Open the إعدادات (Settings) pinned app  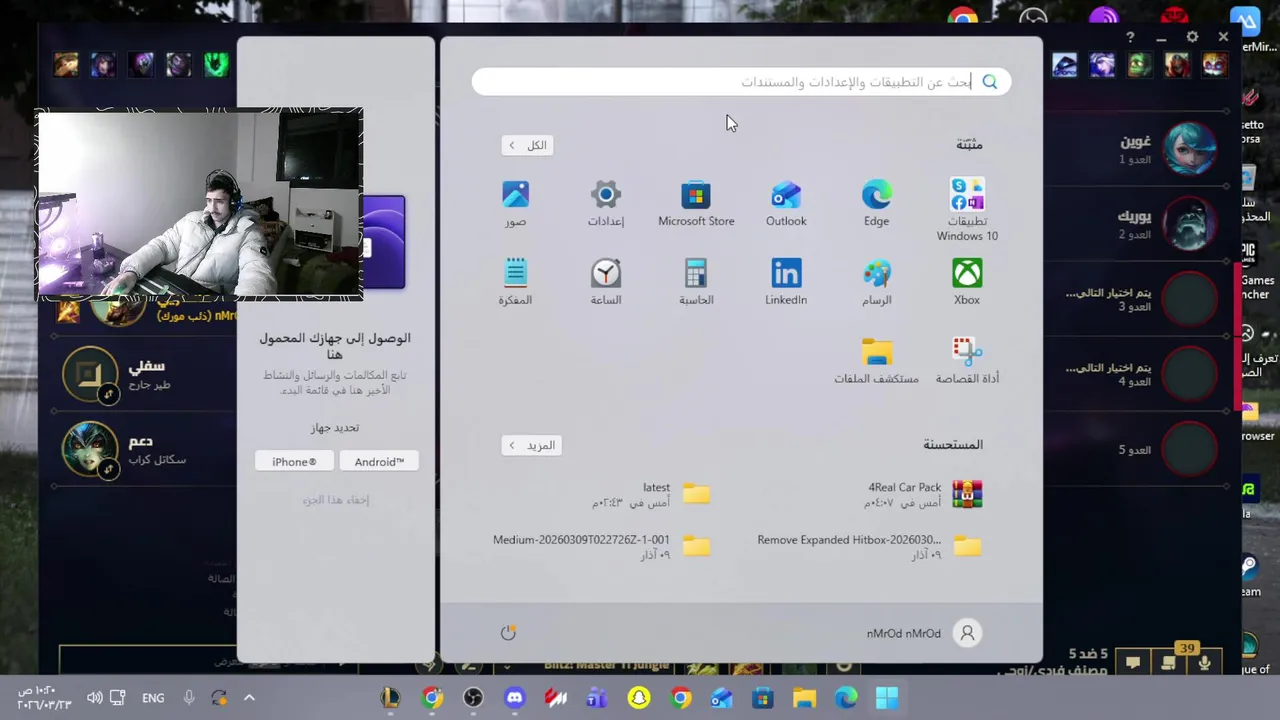click(606, 203)
